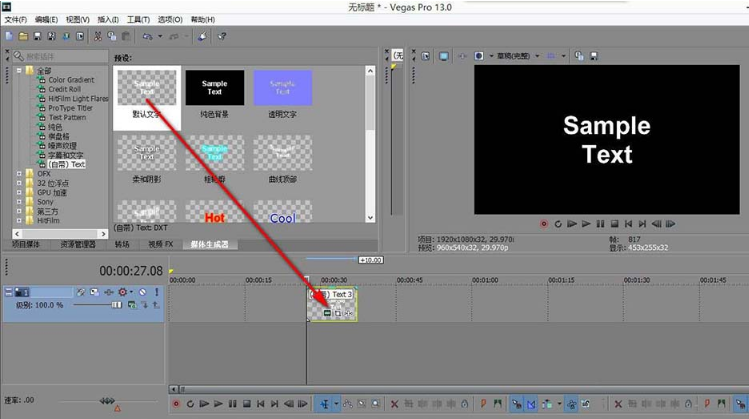The height and width of the screenshot is (419, 749).
Task: Click the What's This help icon
Action: pyautogui.click(x=222, y=36)
